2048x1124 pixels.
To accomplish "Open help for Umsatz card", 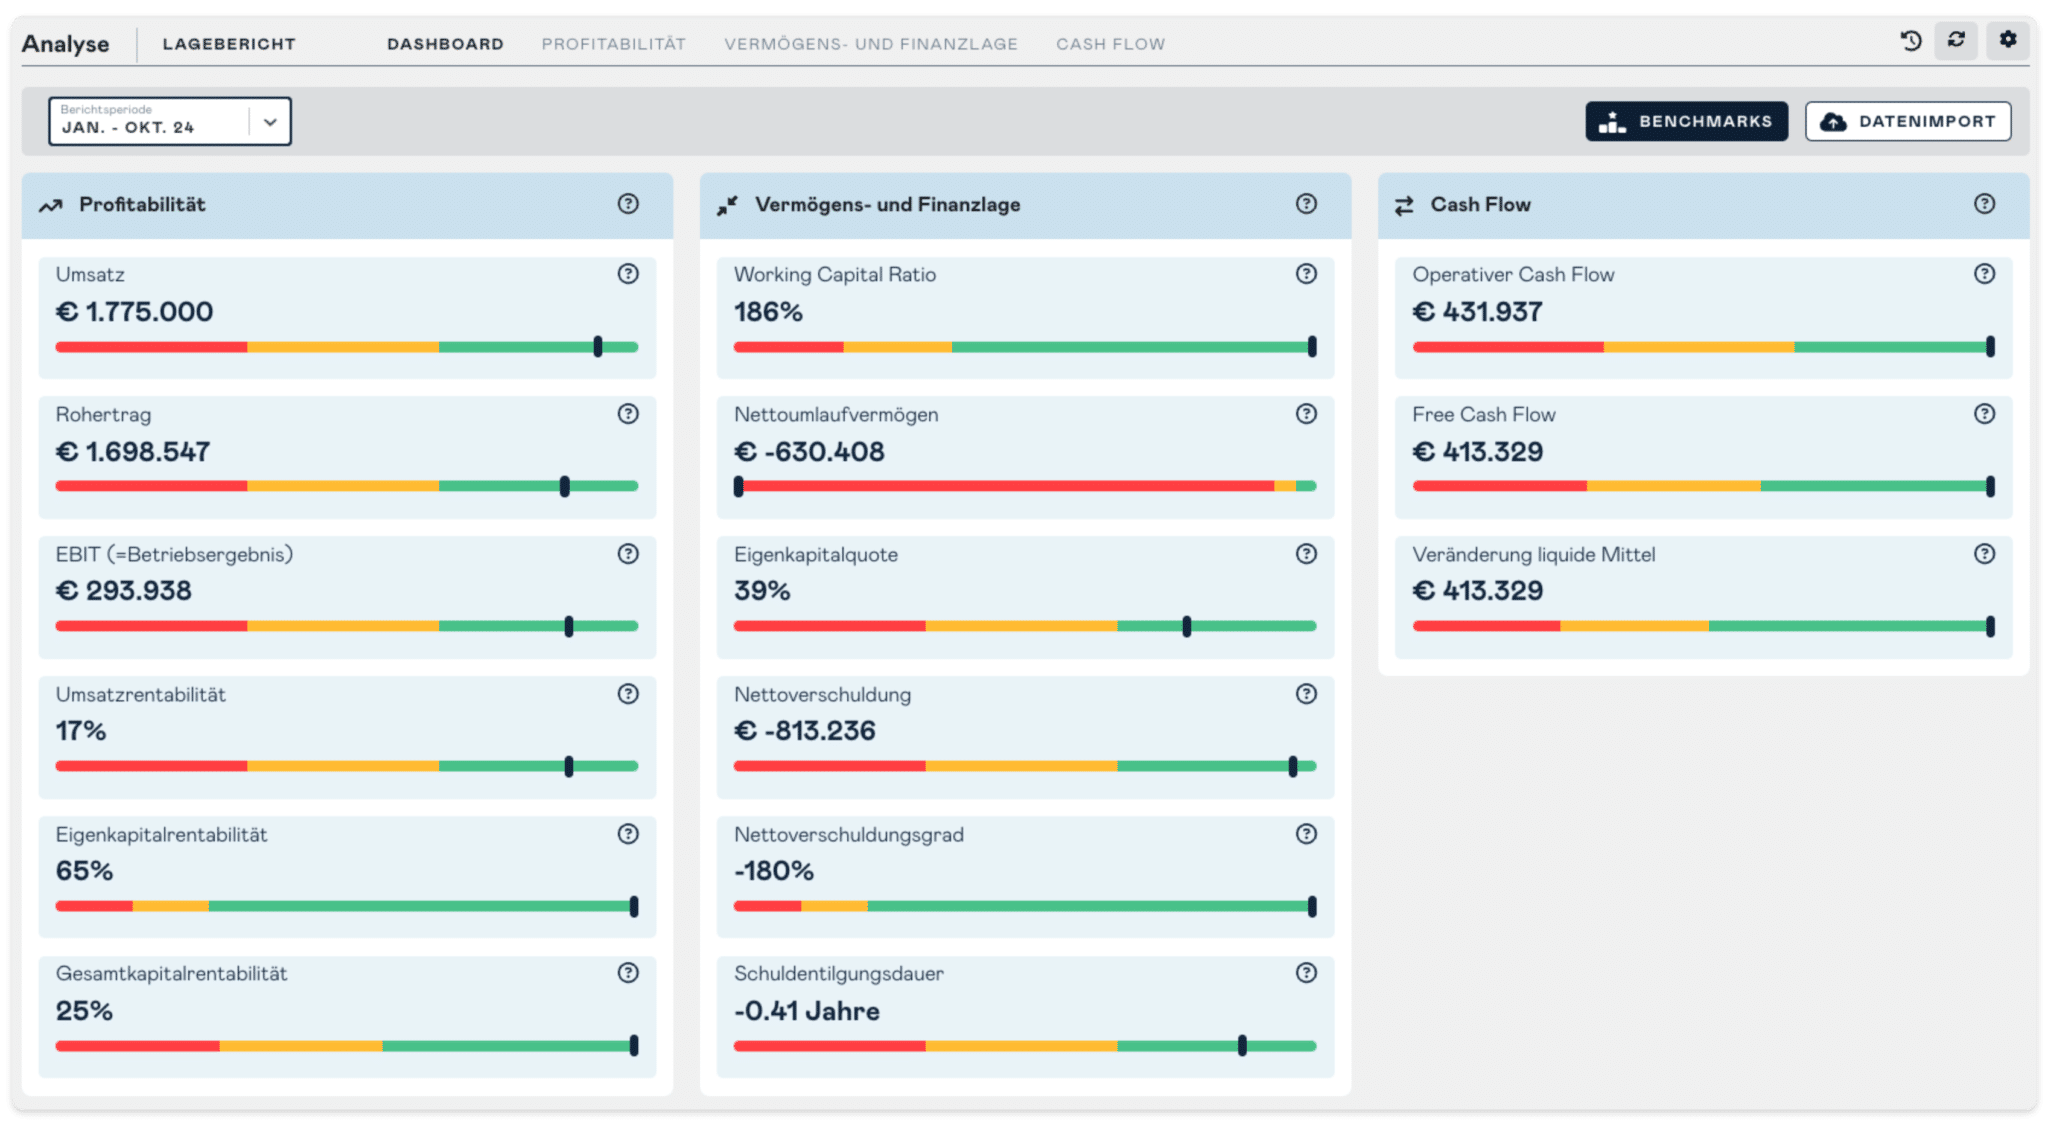I will click(628, 274).
